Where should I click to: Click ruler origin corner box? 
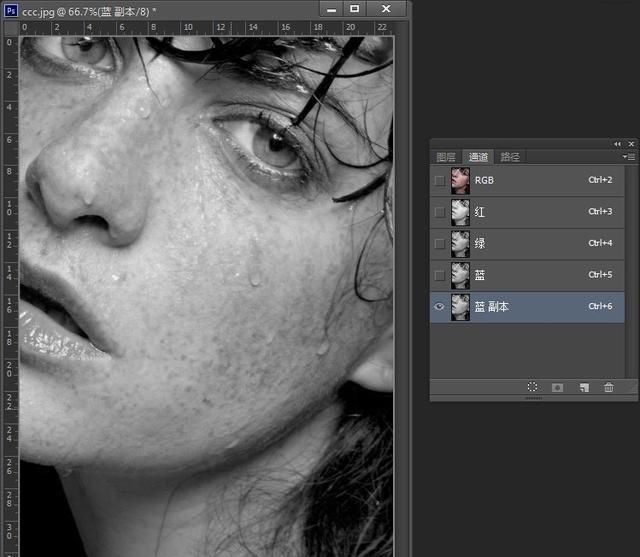[x=11, y=27]
